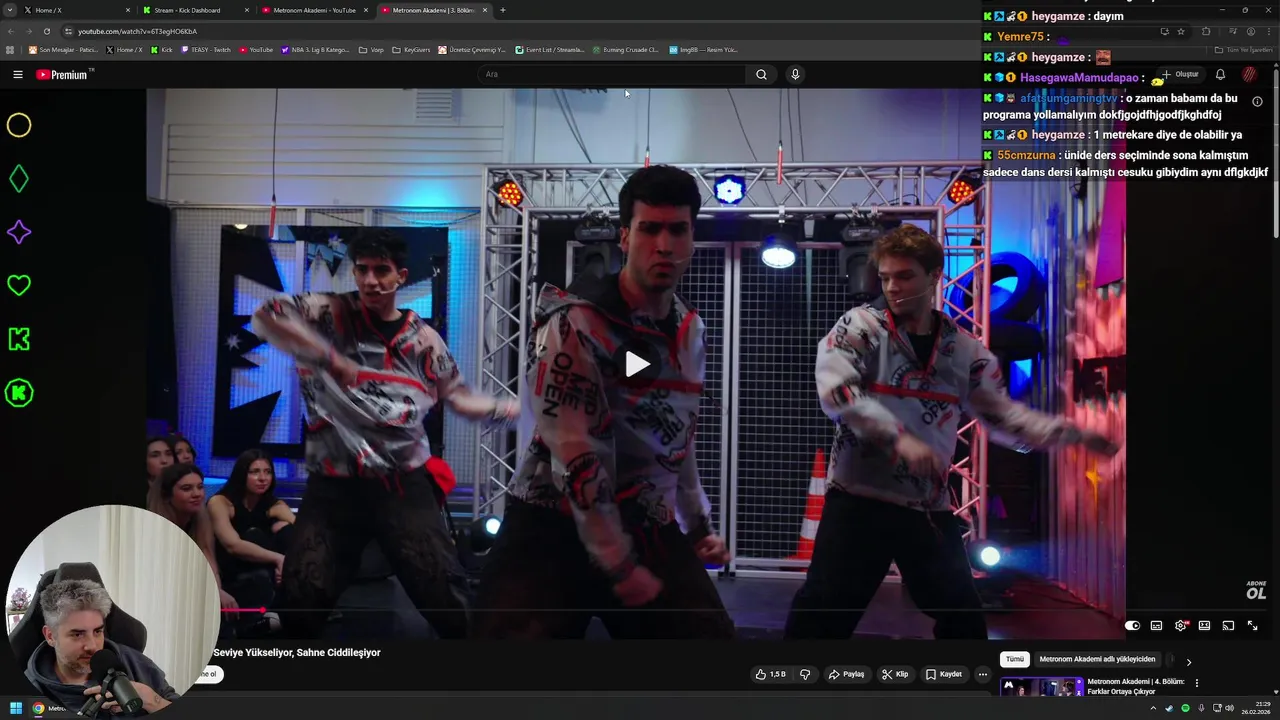Like the video (1,5 B)

(770, 674)
